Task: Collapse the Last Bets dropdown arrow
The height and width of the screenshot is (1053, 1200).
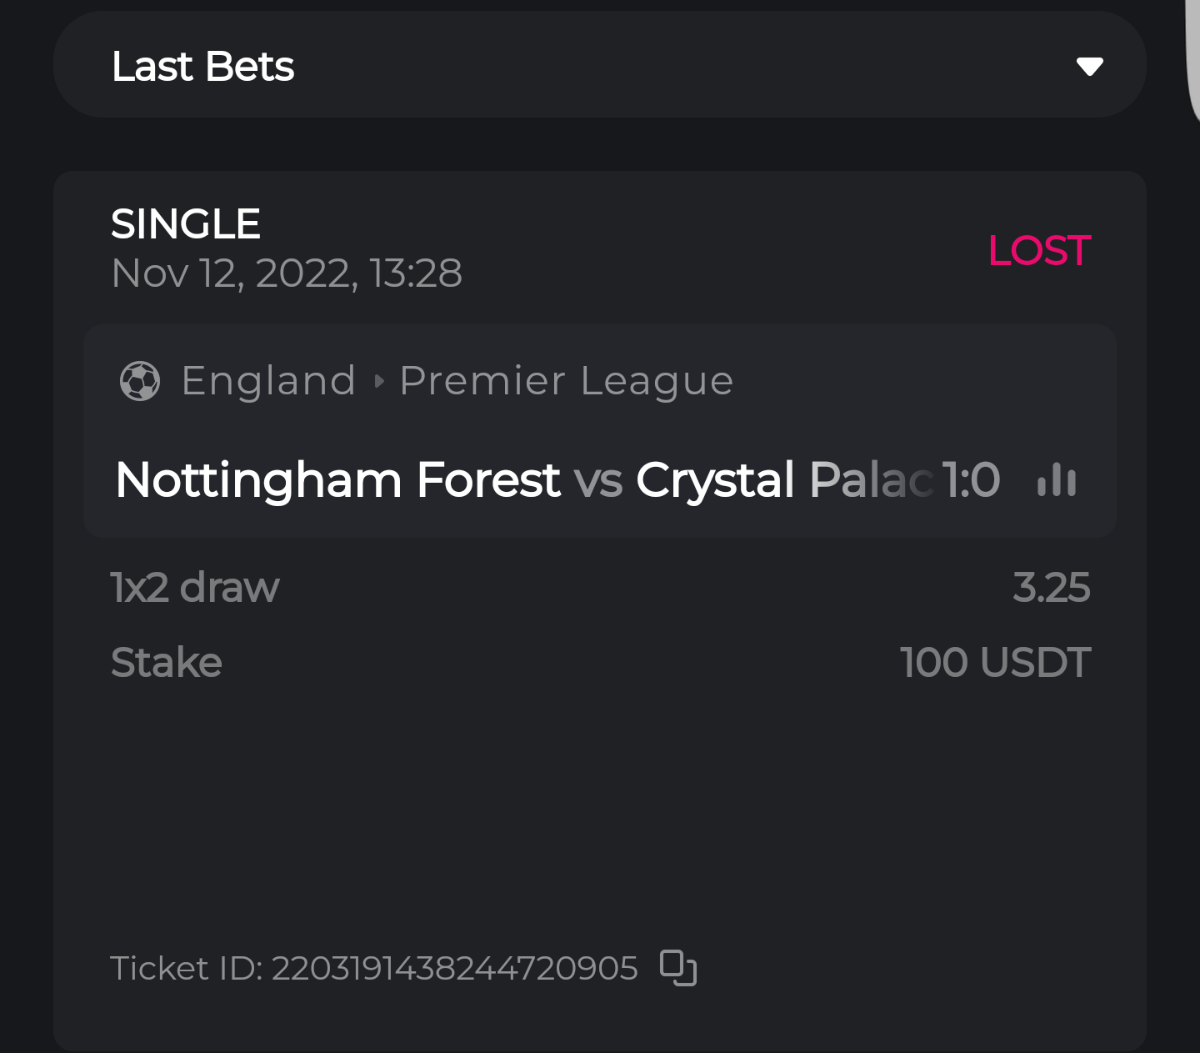Action: click(1089, 67)
